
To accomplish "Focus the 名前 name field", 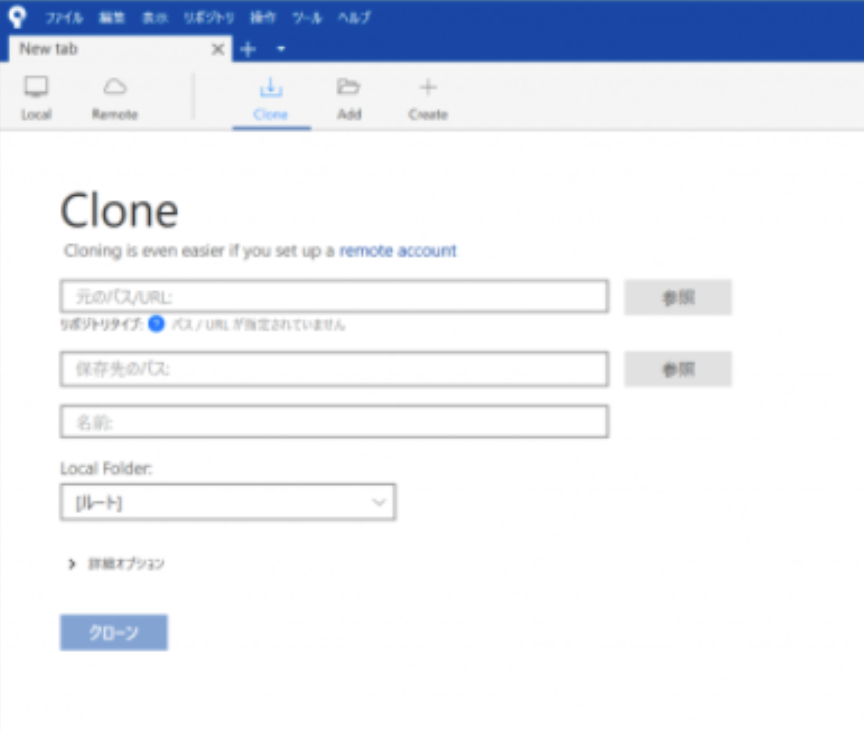I will [x=334, y=421].
